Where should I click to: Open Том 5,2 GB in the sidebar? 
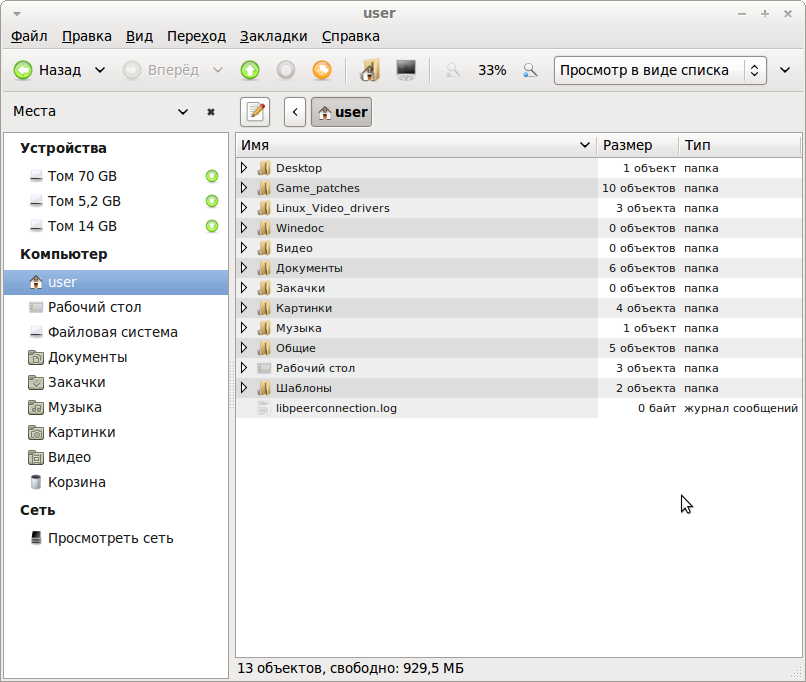[x=84, y=201]
